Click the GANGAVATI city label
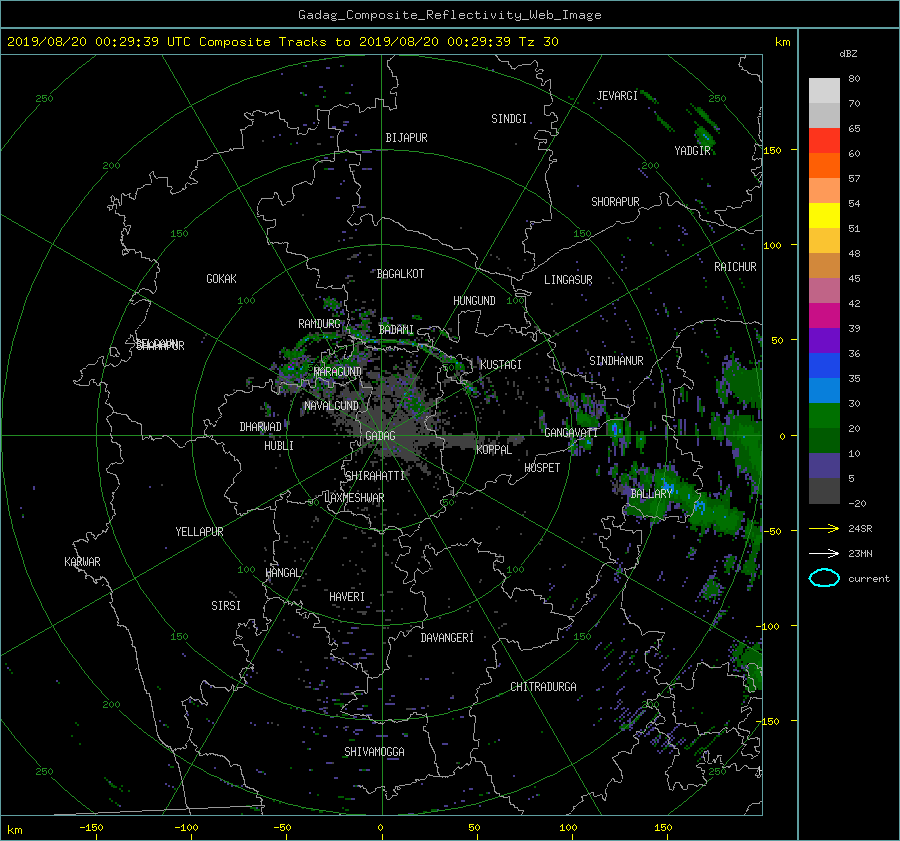 pos(571,432)
